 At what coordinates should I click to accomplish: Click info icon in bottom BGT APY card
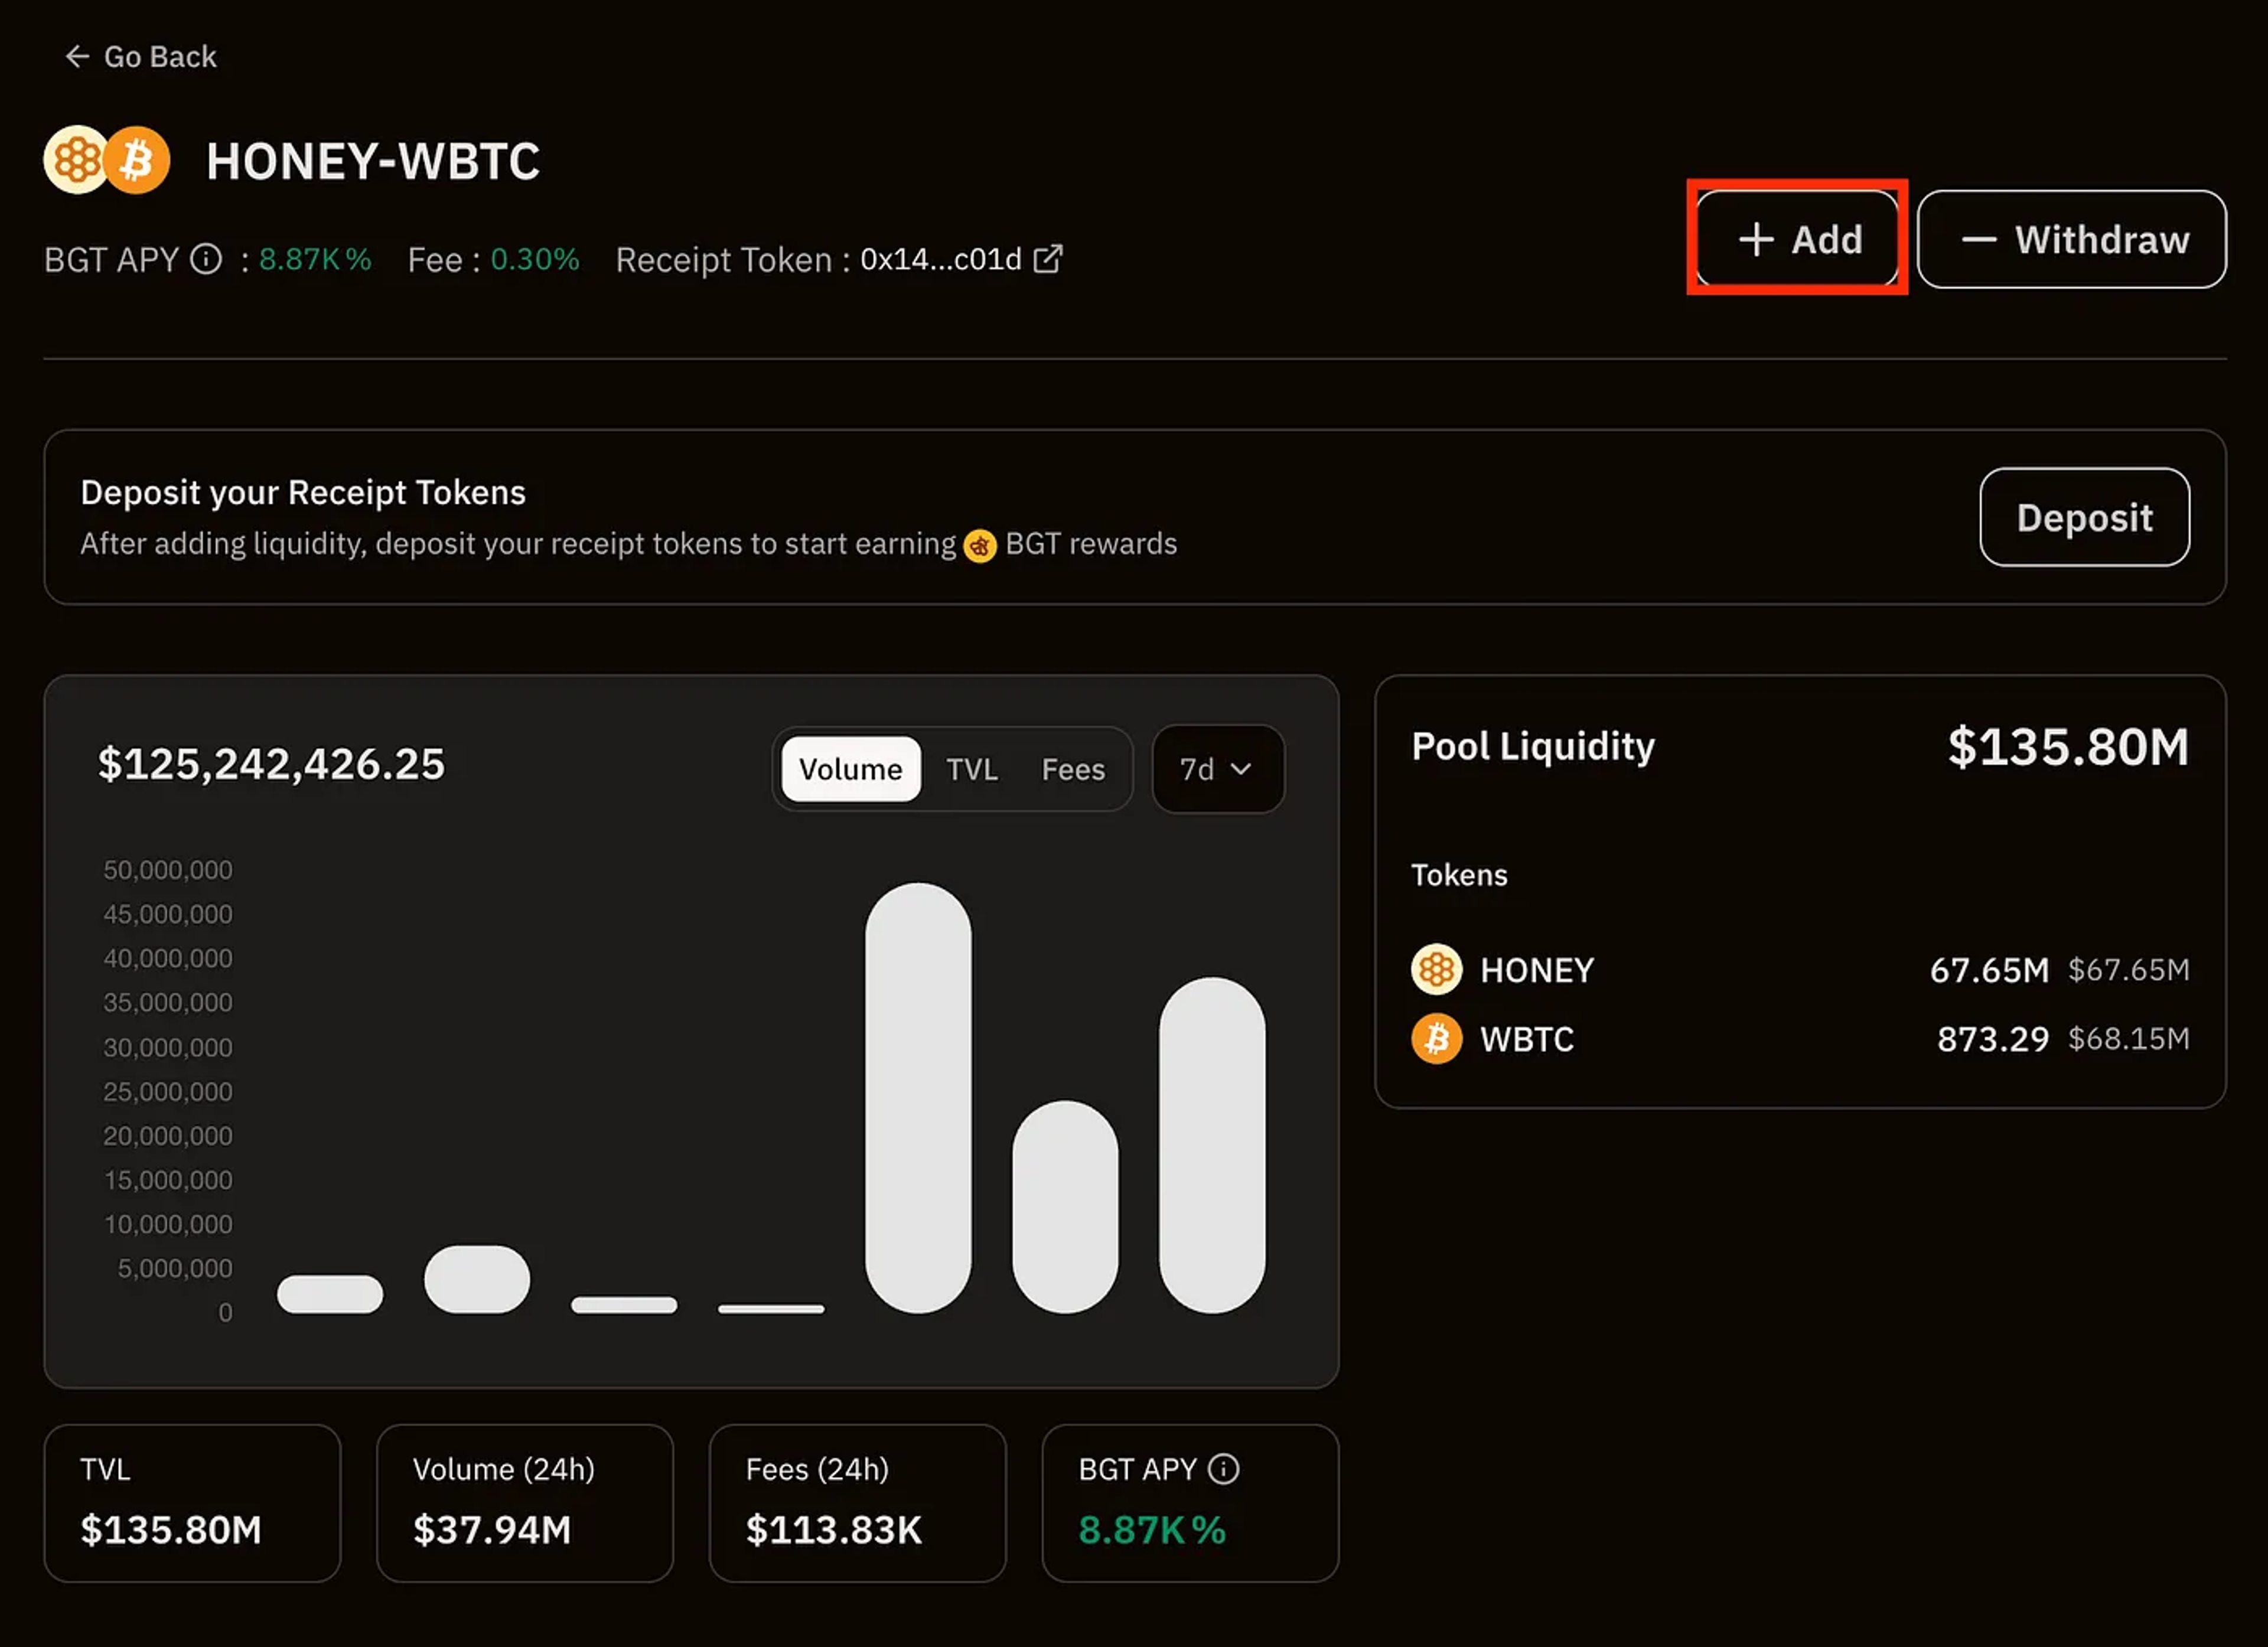click(1223, 1469)
